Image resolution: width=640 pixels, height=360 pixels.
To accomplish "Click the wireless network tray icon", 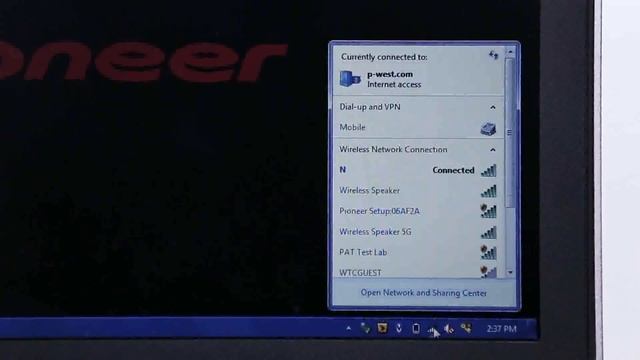I will [x=432, y=330].
